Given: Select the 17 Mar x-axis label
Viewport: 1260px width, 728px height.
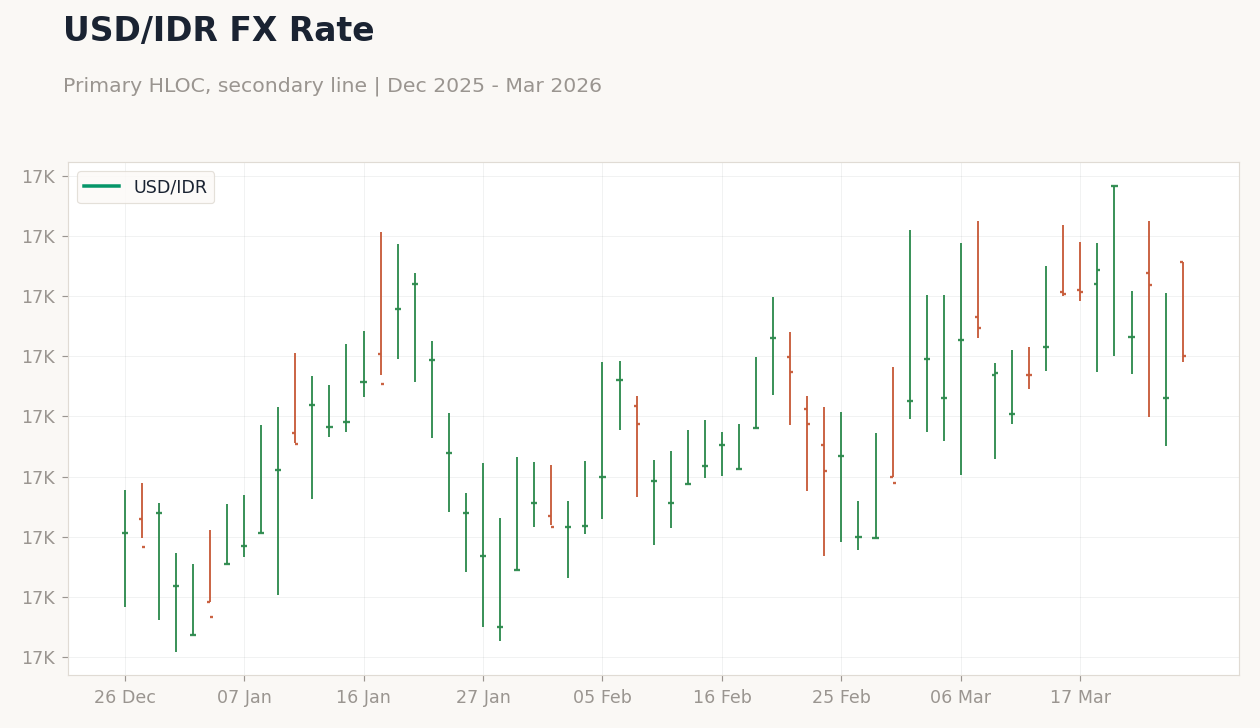Looking at the screenshot, I should [x=1080, y=697].
